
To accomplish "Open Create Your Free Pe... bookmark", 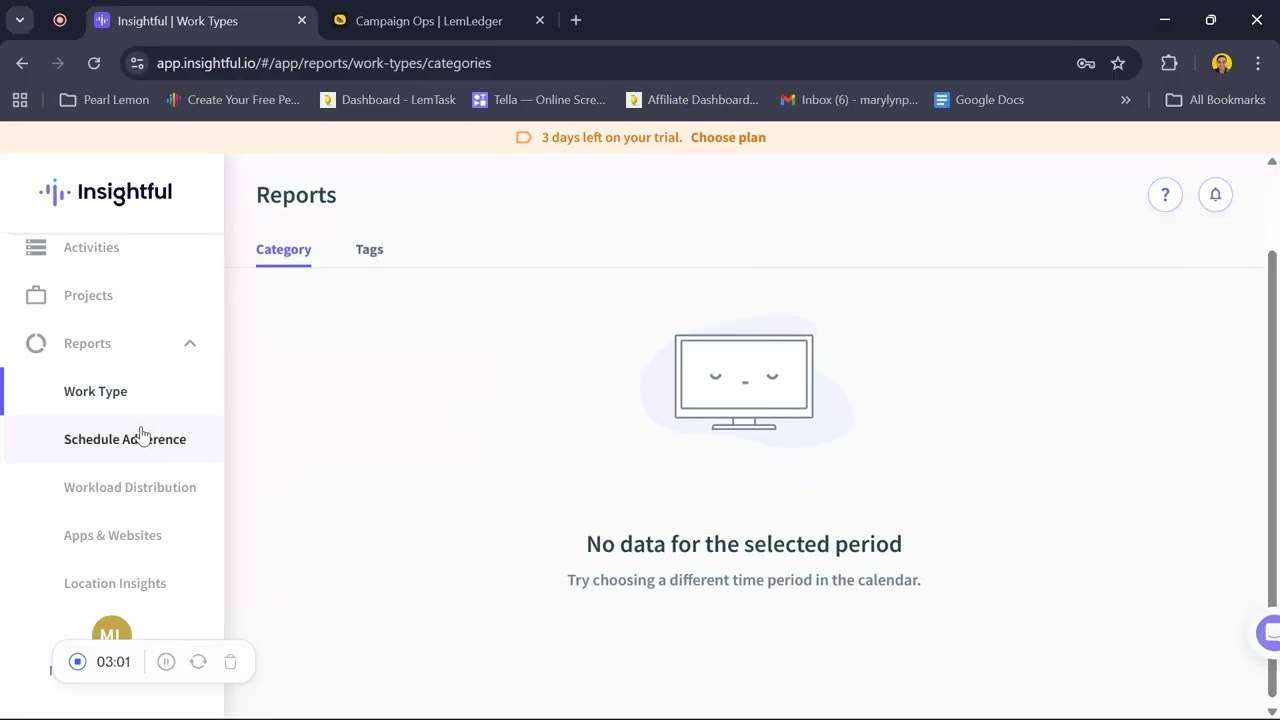I will point(233,100).
